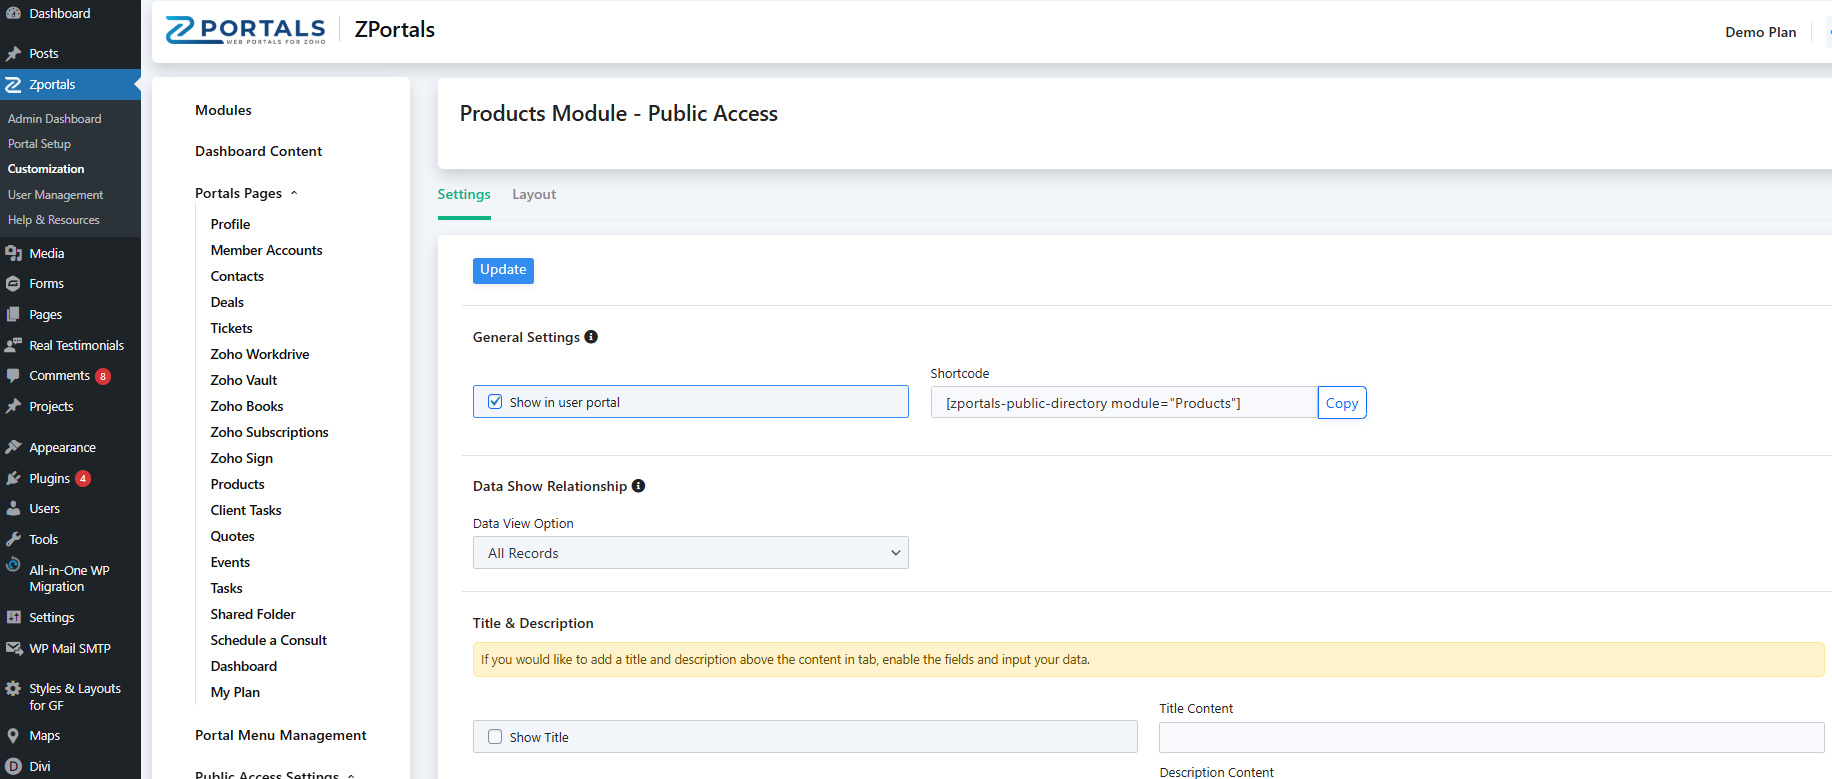Uncheck the Show in user portal checkbox
1832x779 pixels.
coord(495,402)
